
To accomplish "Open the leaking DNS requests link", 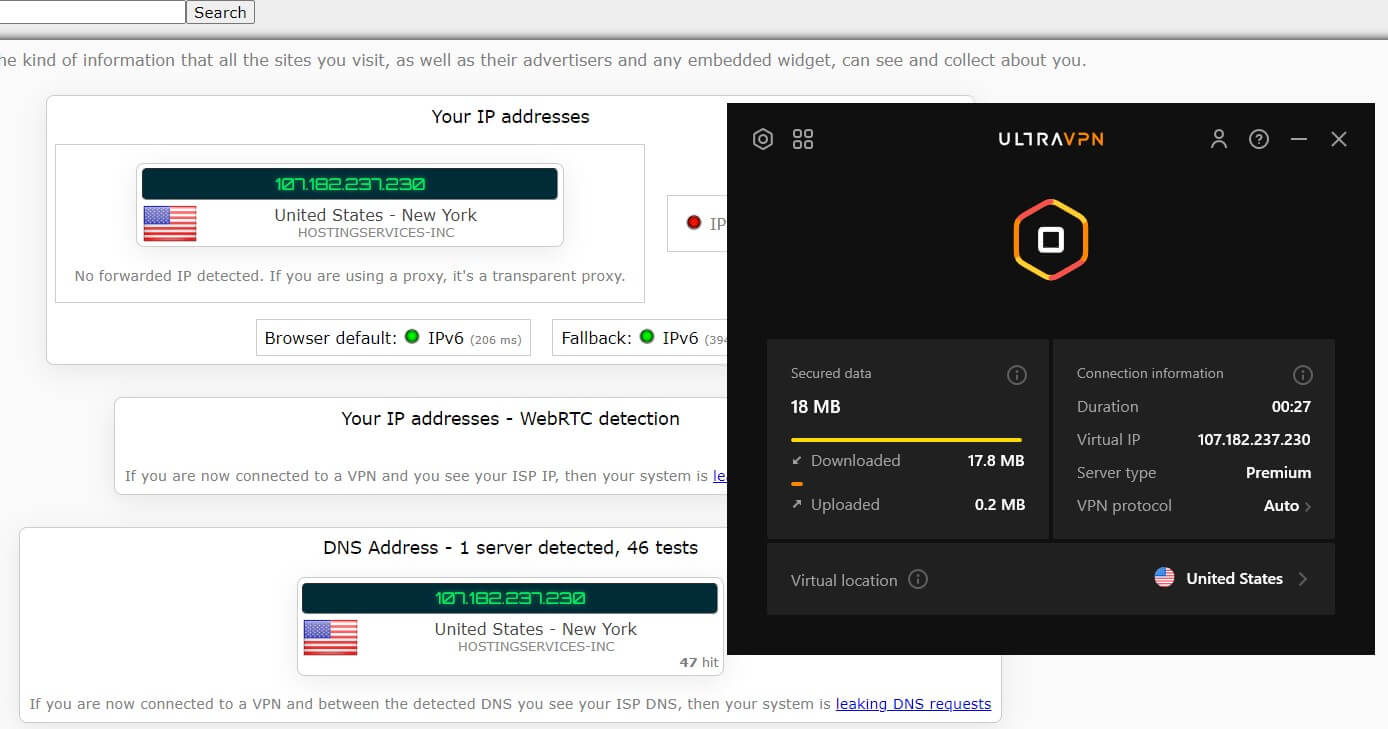I will coord(913,704).
